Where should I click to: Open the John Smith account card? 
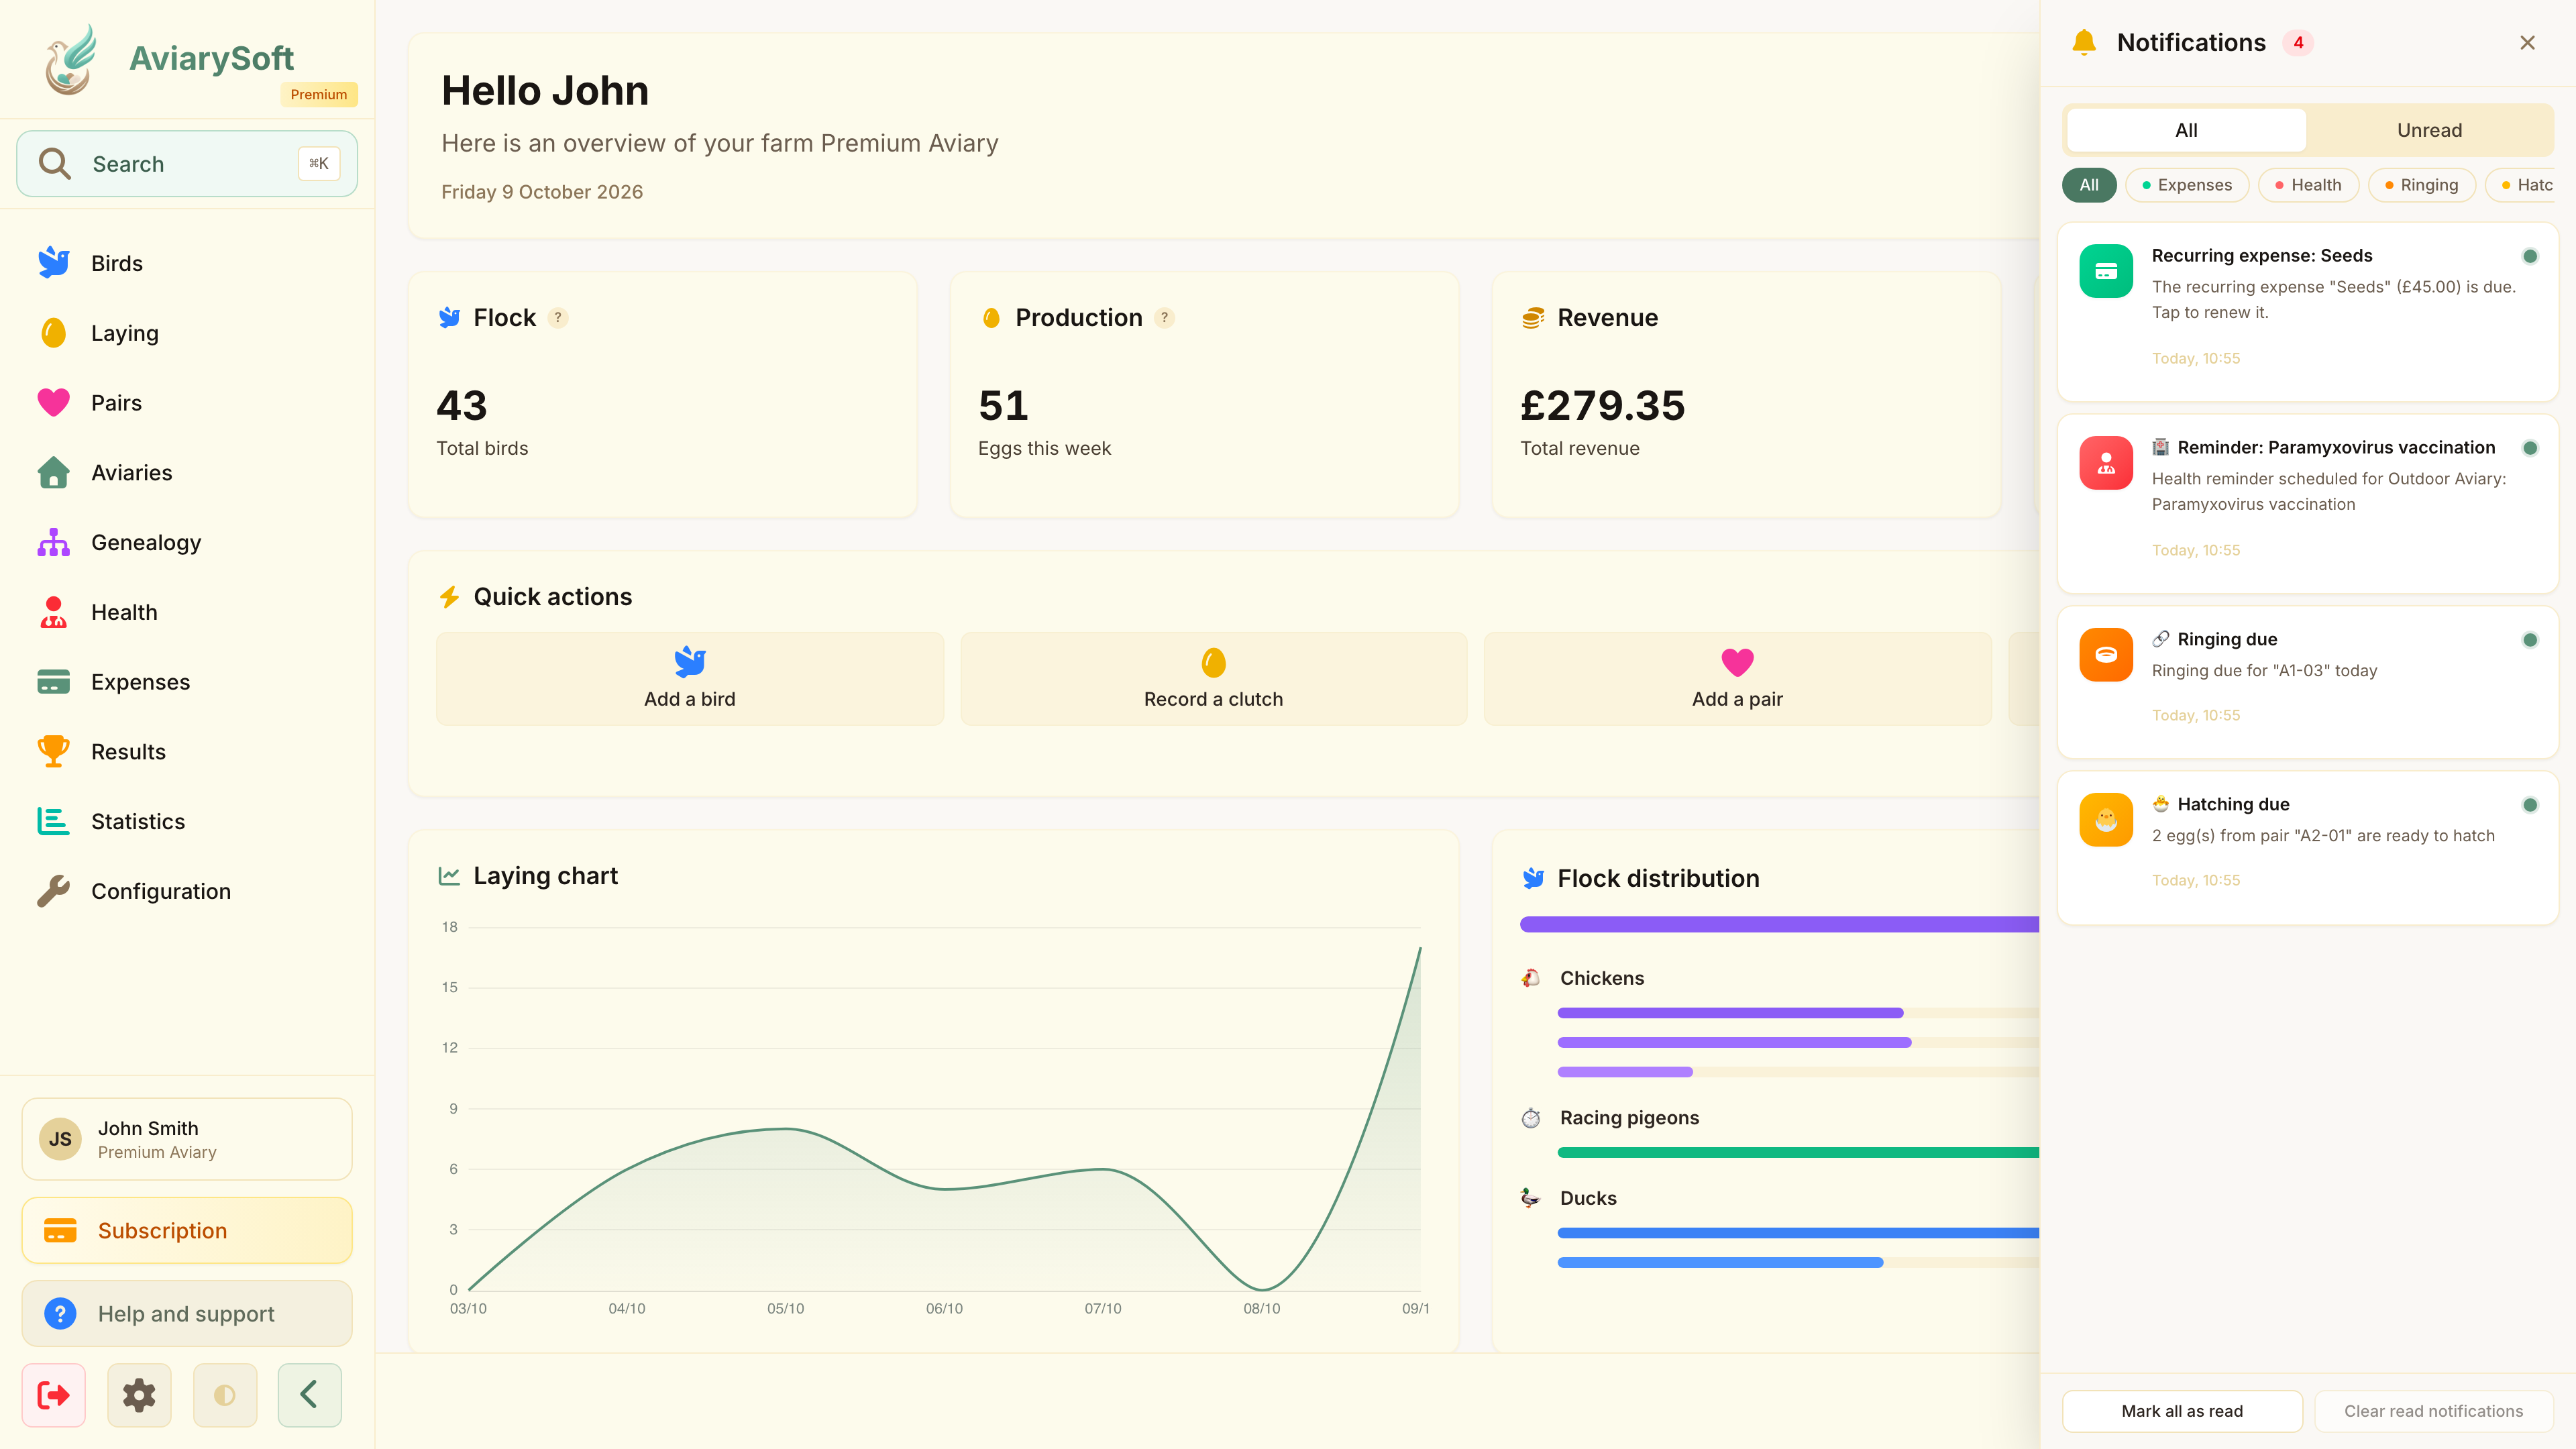pos(187,1139)
